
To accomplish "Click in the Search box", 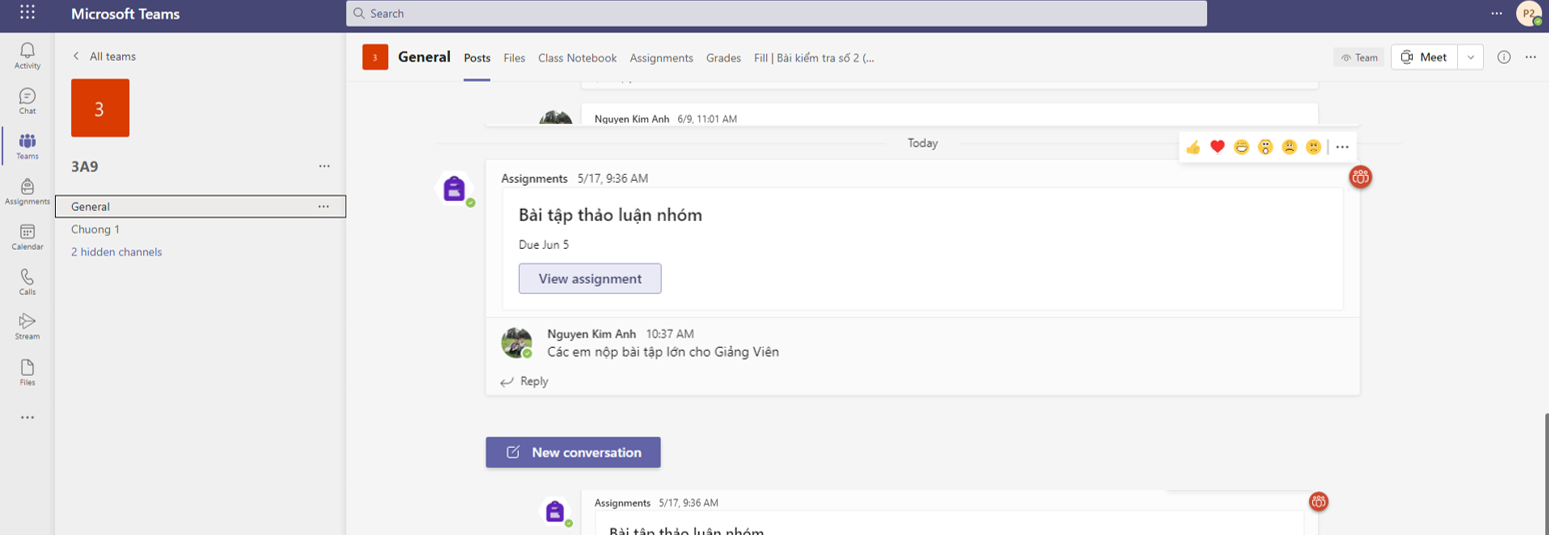I will (x=775, y=13).
